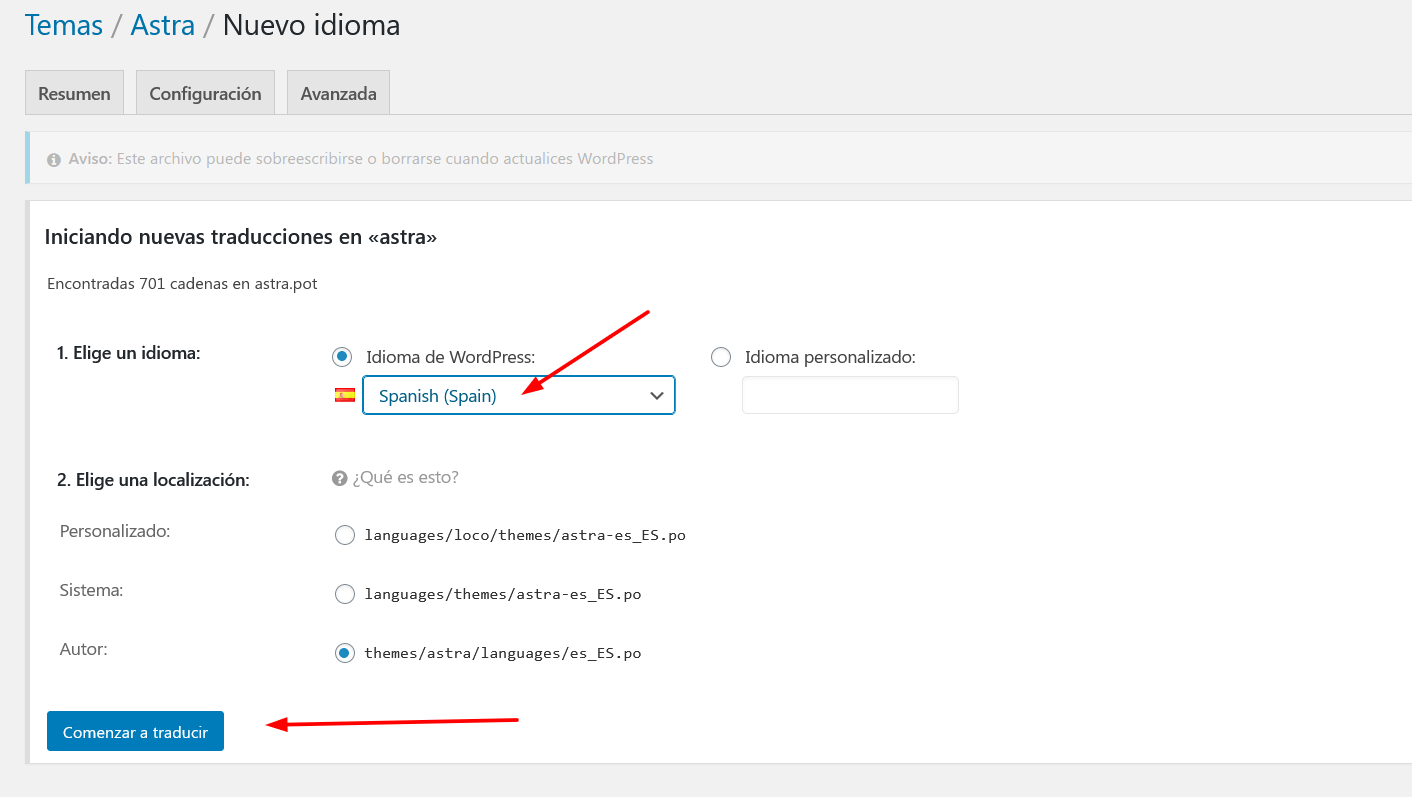Go to the Avanzada tab
The height and width of the screenshot is (797, 1412).
(338, 93)
